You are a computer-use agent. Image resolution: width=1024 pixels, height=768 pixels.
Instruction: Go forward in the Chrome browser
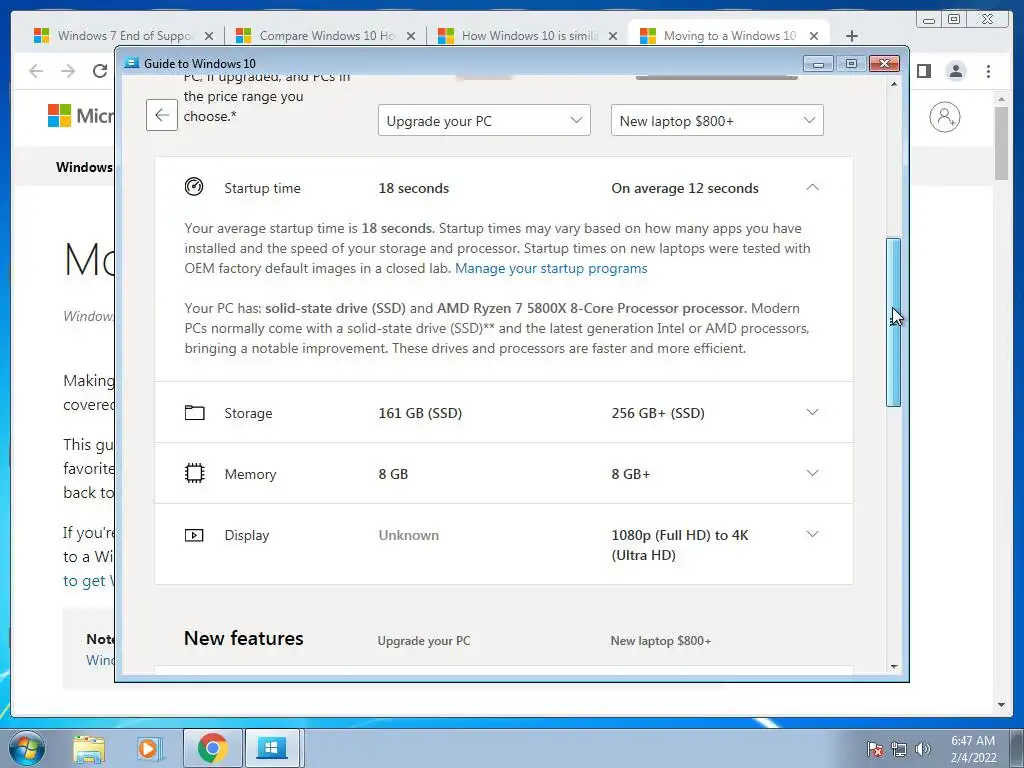pos(68,71)
